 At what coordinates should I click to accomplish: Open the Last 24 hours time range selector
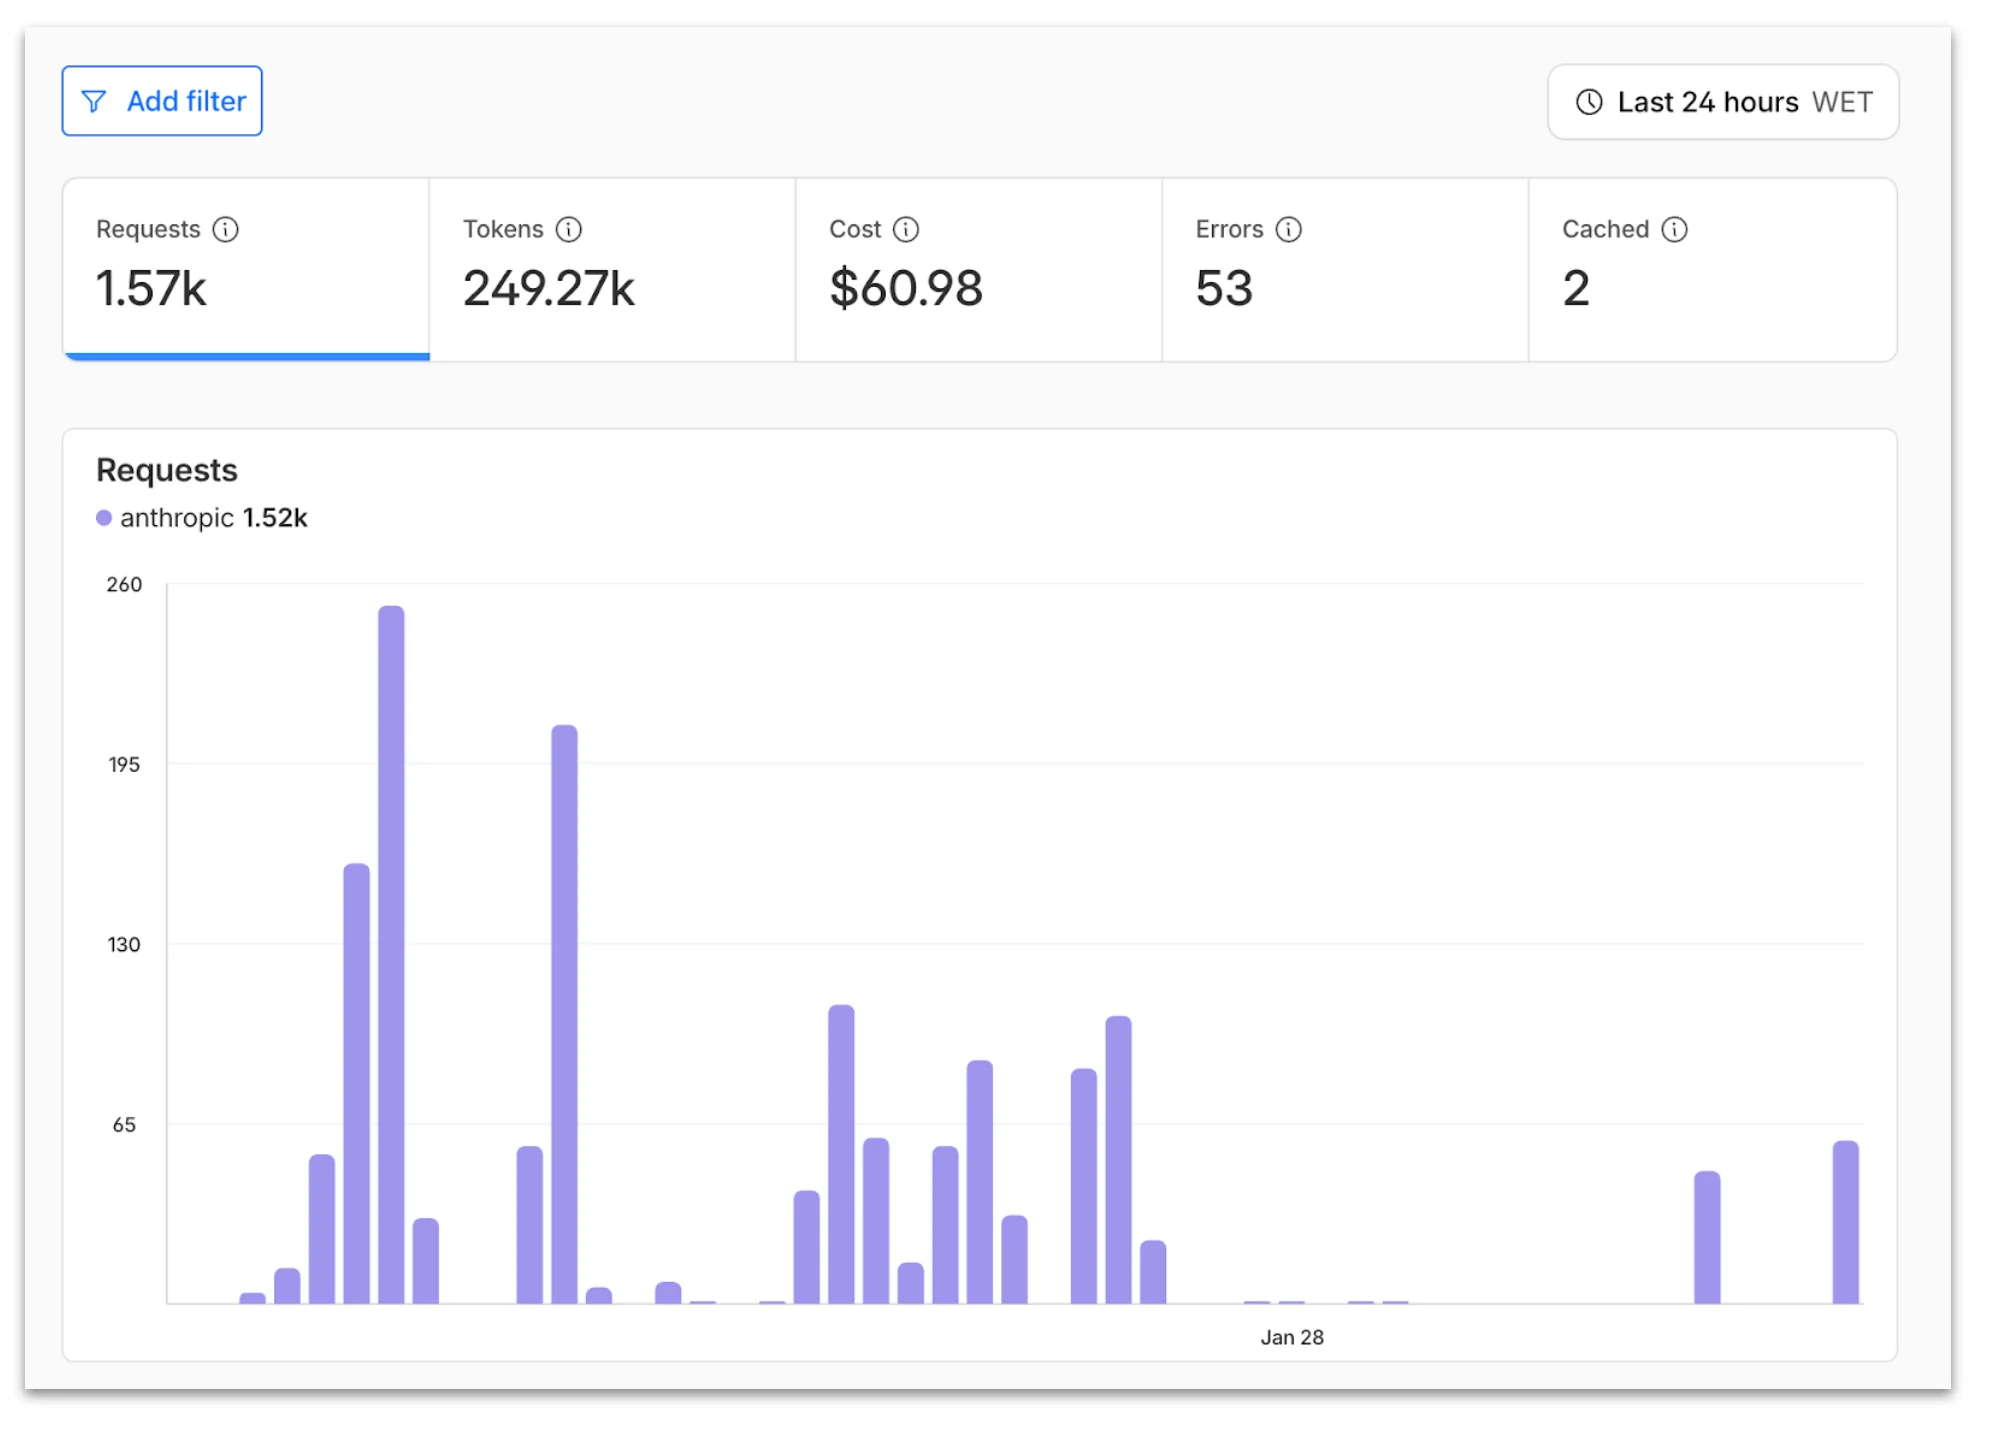click(x=1722, y=101)
